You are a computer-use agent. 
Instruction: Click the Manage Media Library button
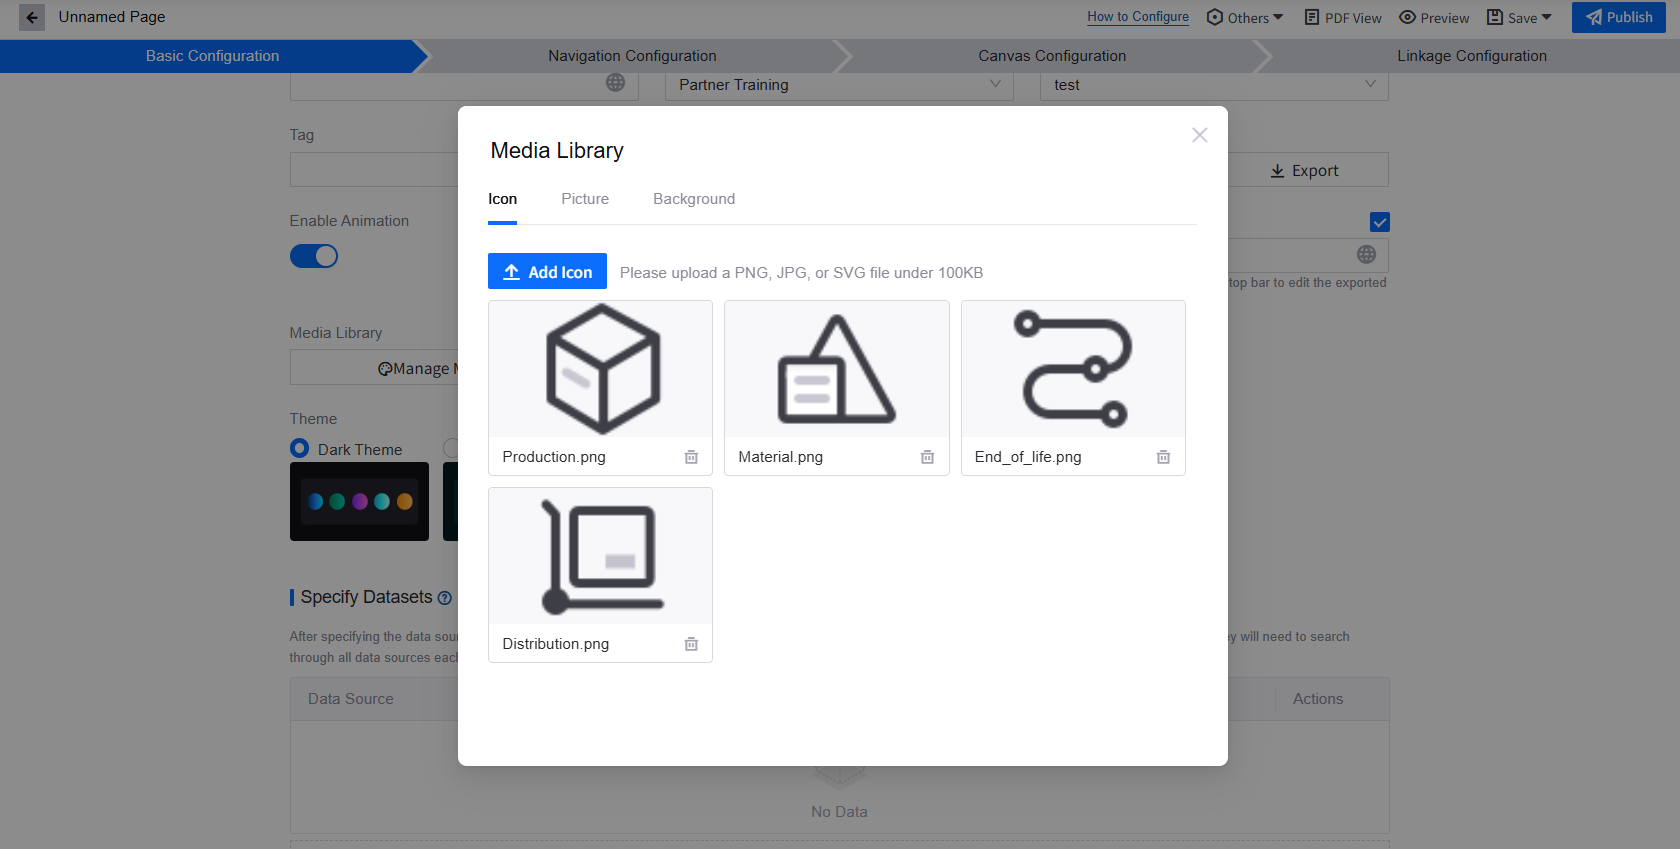pyautogui.click(x=375, y=368)
